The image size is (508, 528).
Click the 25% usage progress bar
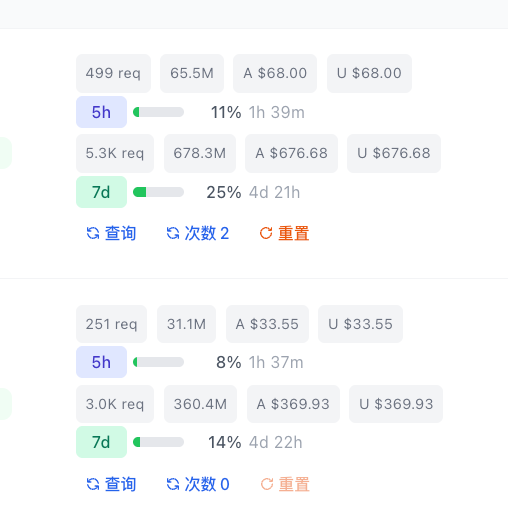click(x=159, y=192)
